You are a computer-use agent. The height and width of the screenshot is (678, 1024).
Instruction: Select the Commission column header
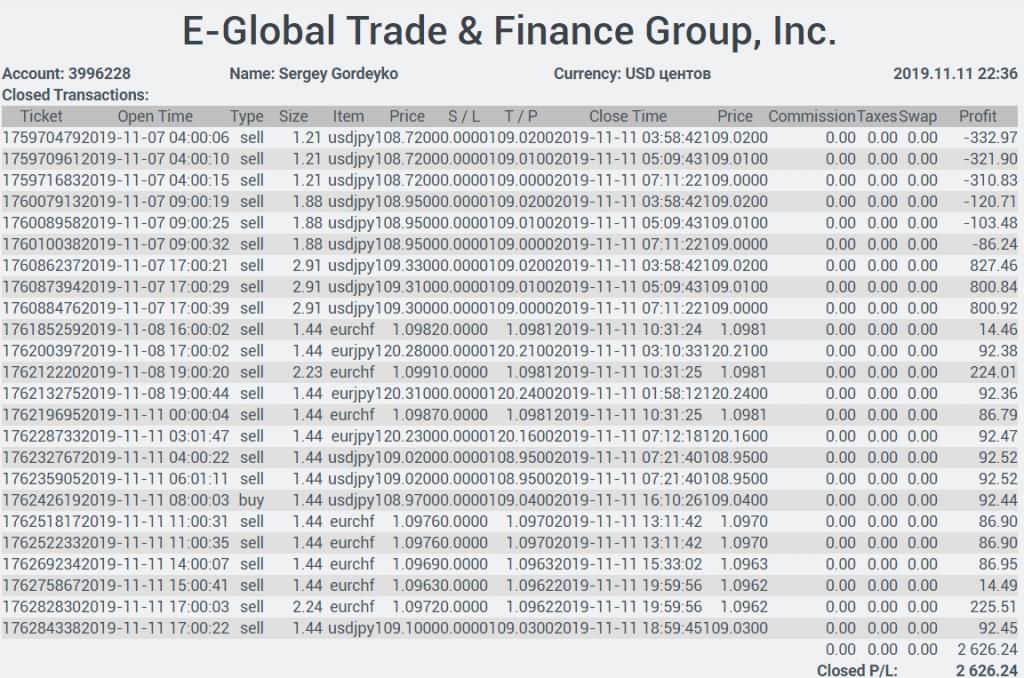point(812,116)
